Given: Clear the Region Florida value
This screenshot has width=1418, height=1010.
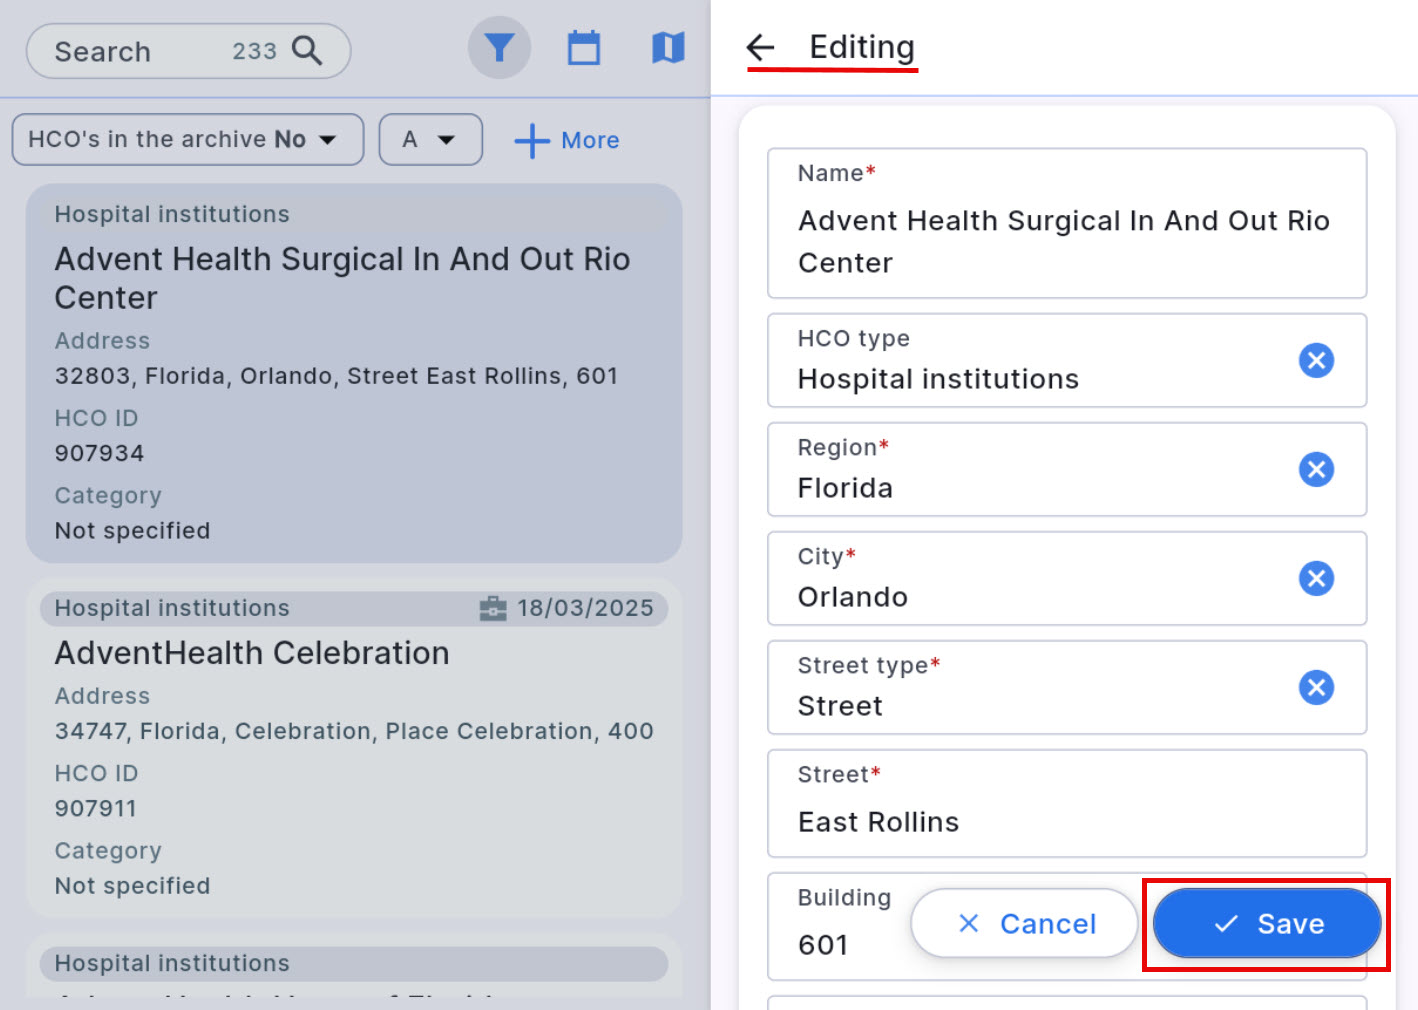Looking at the screenshot, I should (1316, 469).
